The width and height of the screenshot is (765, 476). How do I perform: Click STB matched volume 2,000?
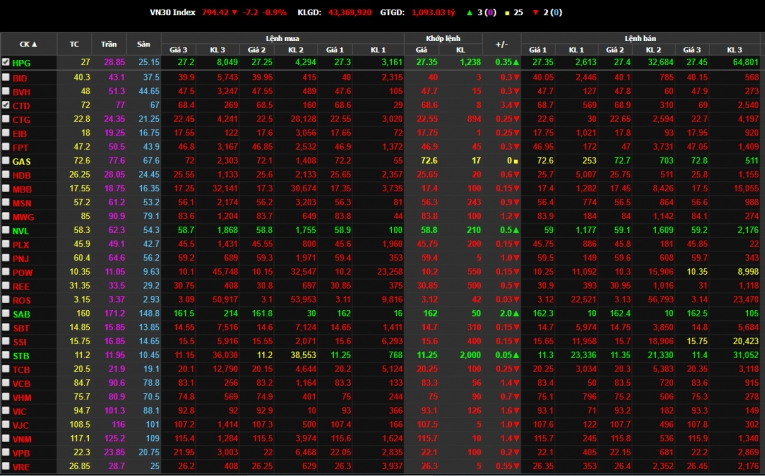point(470,355)
